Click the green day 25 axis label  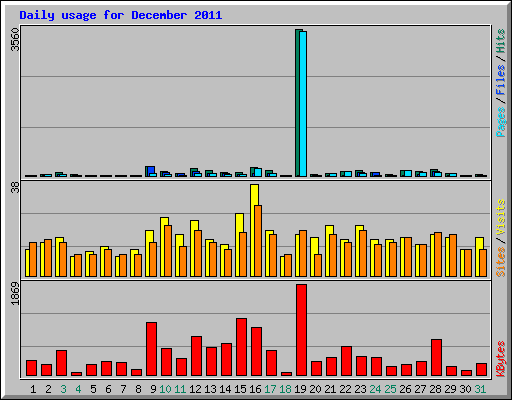click(390, 389)
